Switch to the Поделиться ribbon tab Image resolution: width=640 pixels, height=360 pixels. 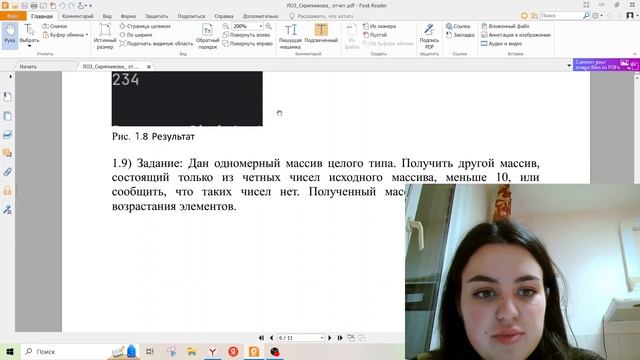(191, 16)
